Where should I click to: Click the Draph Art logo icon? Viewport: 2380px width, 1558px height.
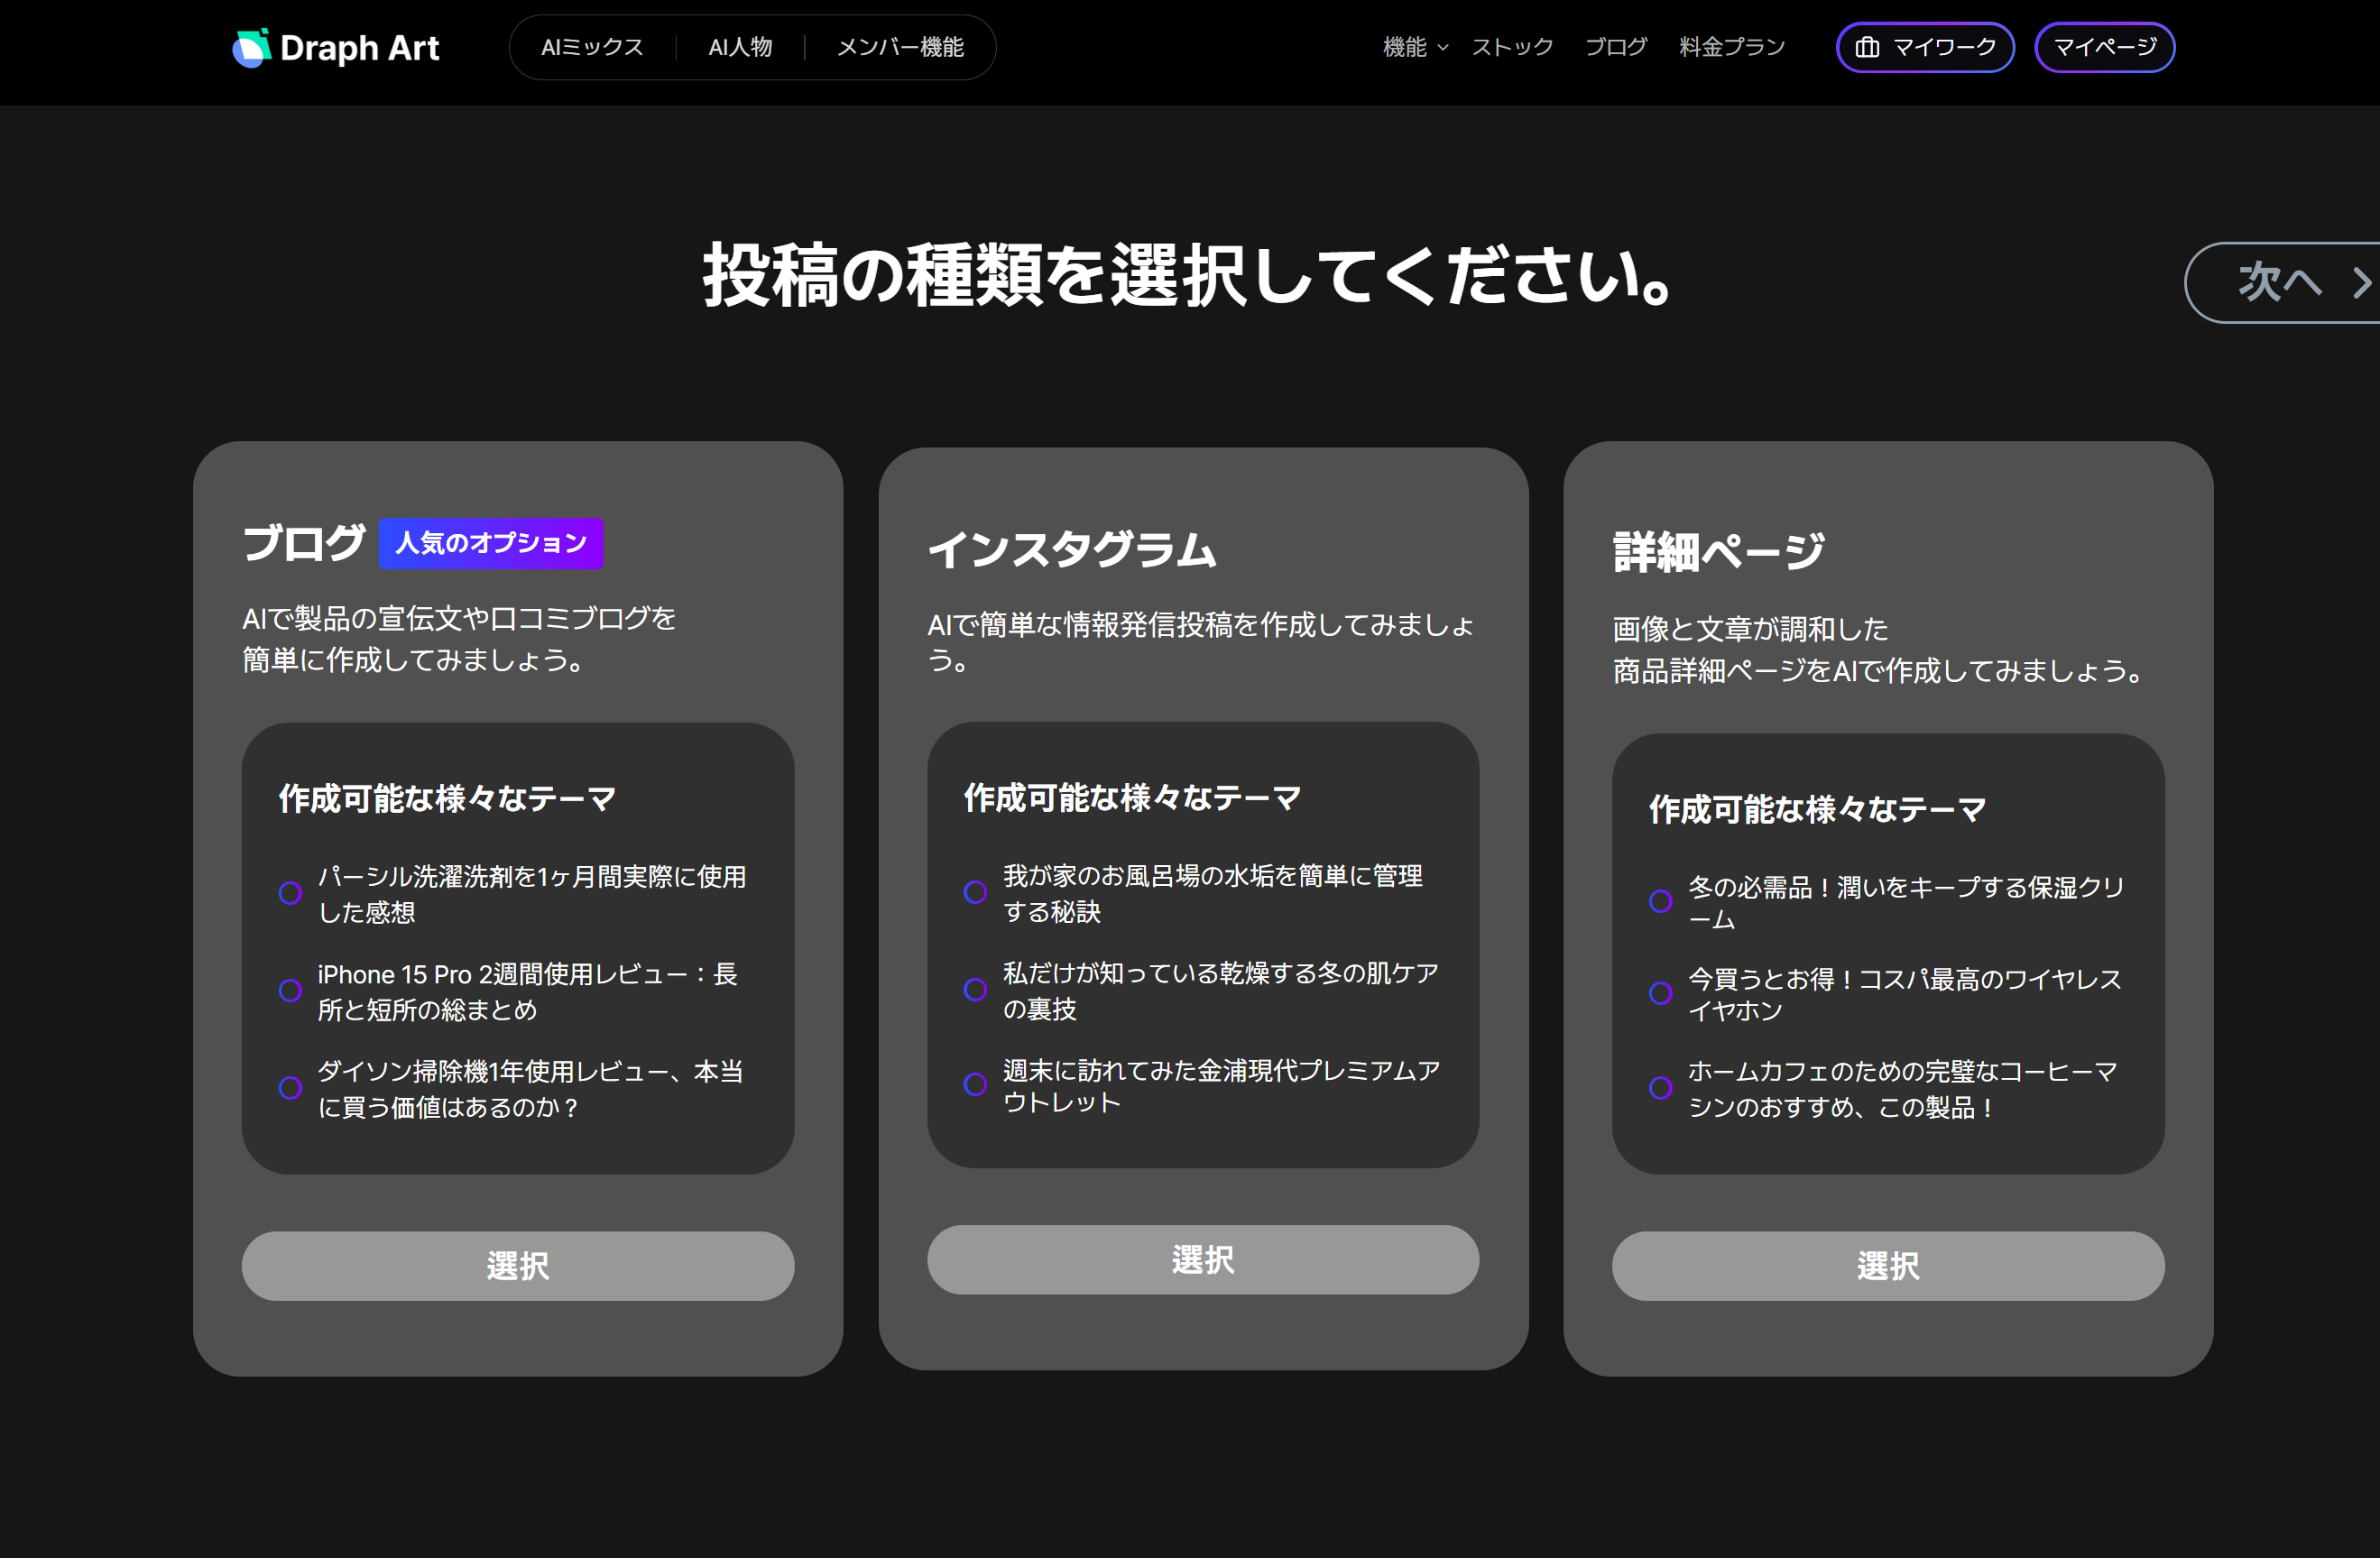[x=251, y=47]
